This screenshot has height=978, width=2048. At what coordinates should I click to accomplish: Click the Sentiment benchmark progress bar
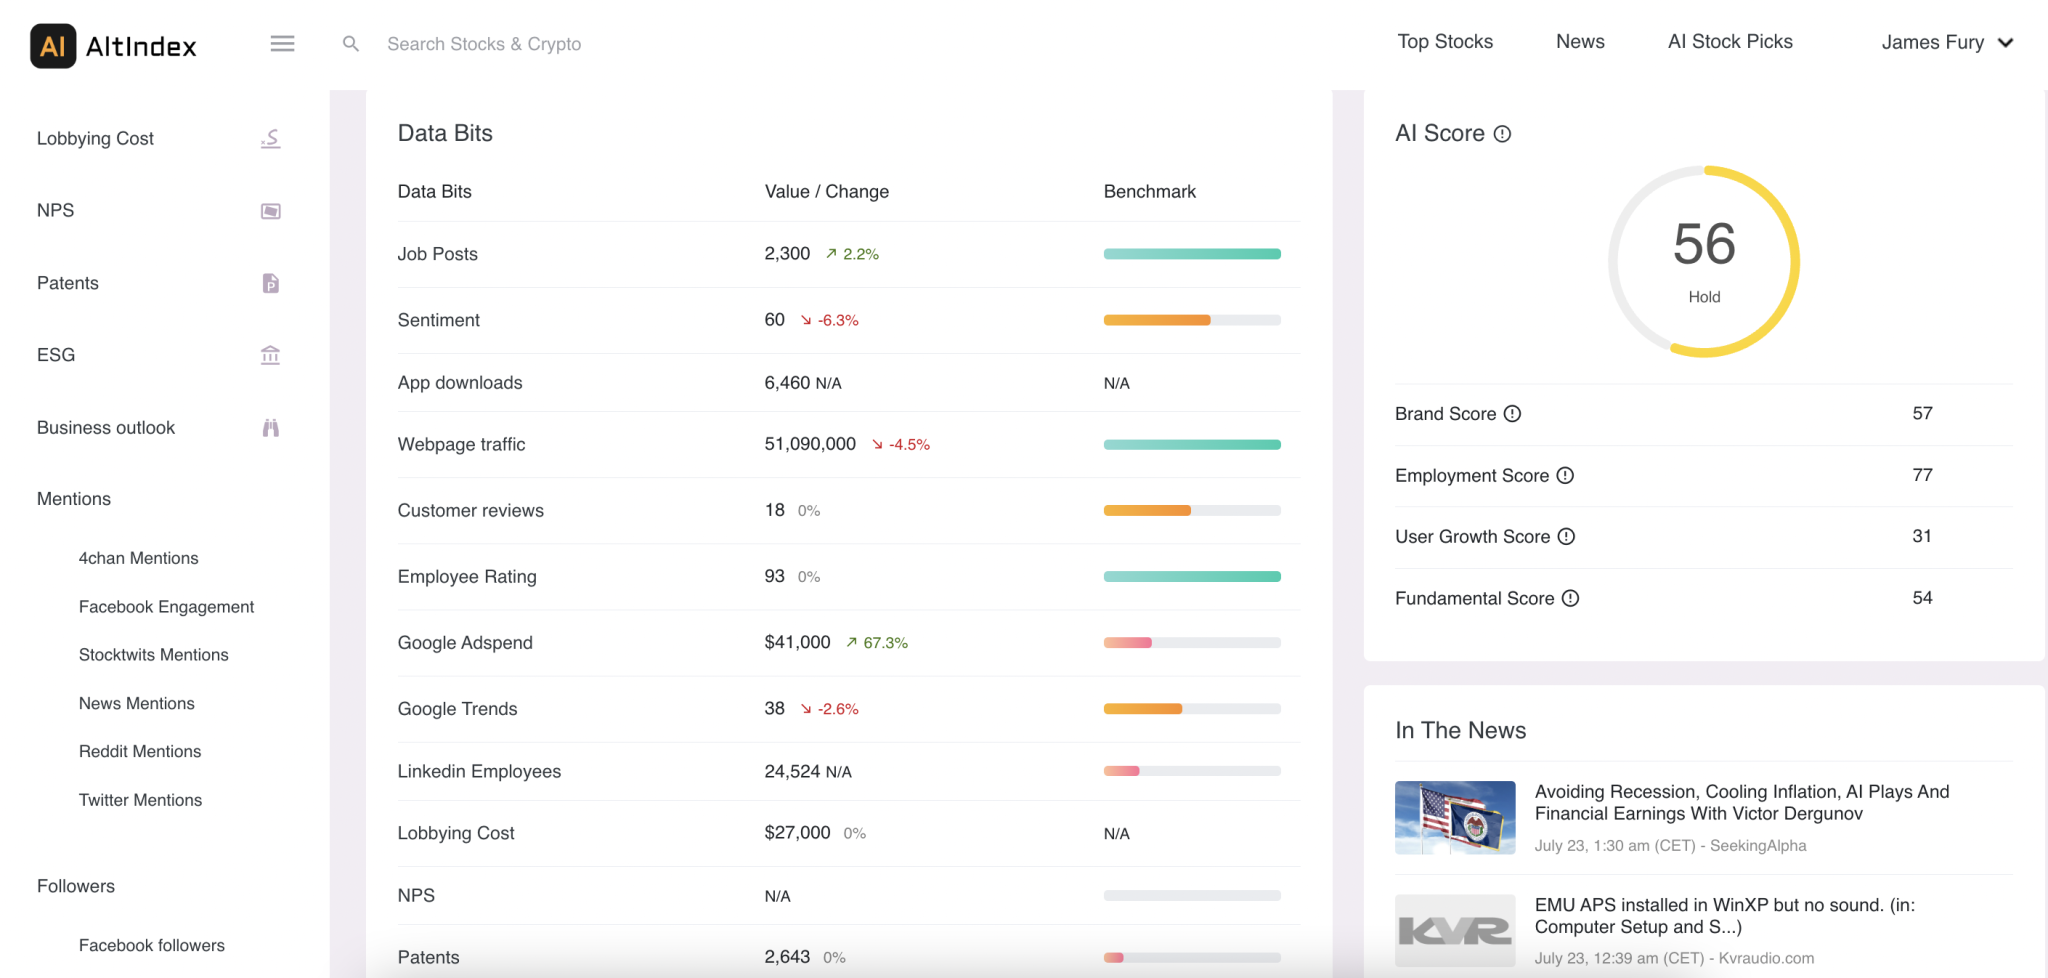pyautogui.click(x=1190, y=320)
